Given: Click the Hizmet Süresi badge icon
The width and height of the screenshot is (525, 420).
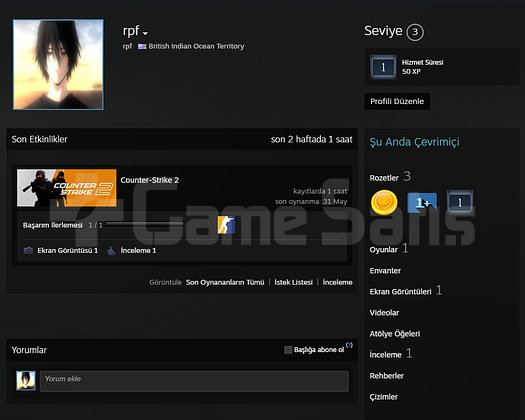Looking at the screenshot, I should 383,67.
